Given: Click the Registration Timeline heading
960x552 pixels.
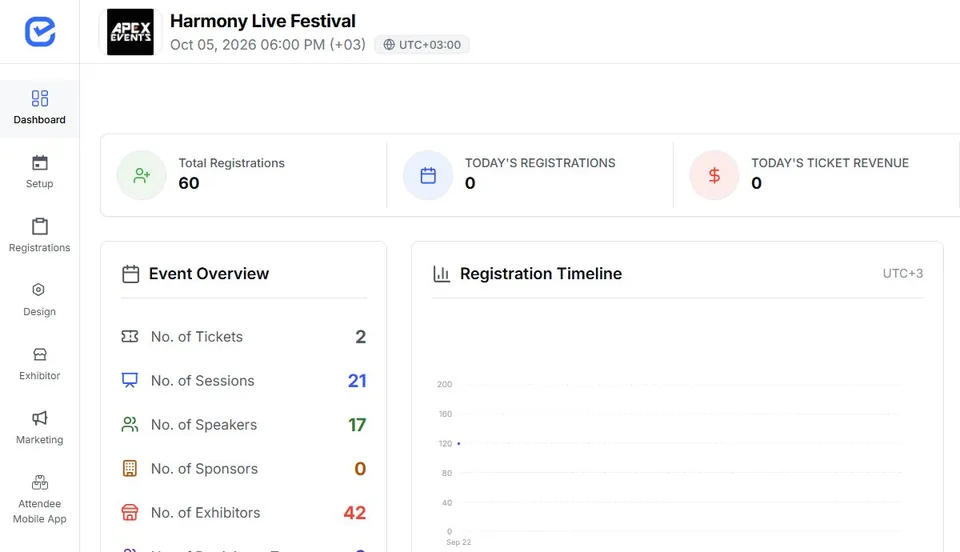Looking at the screenshot, I should (x=541, y=274).
